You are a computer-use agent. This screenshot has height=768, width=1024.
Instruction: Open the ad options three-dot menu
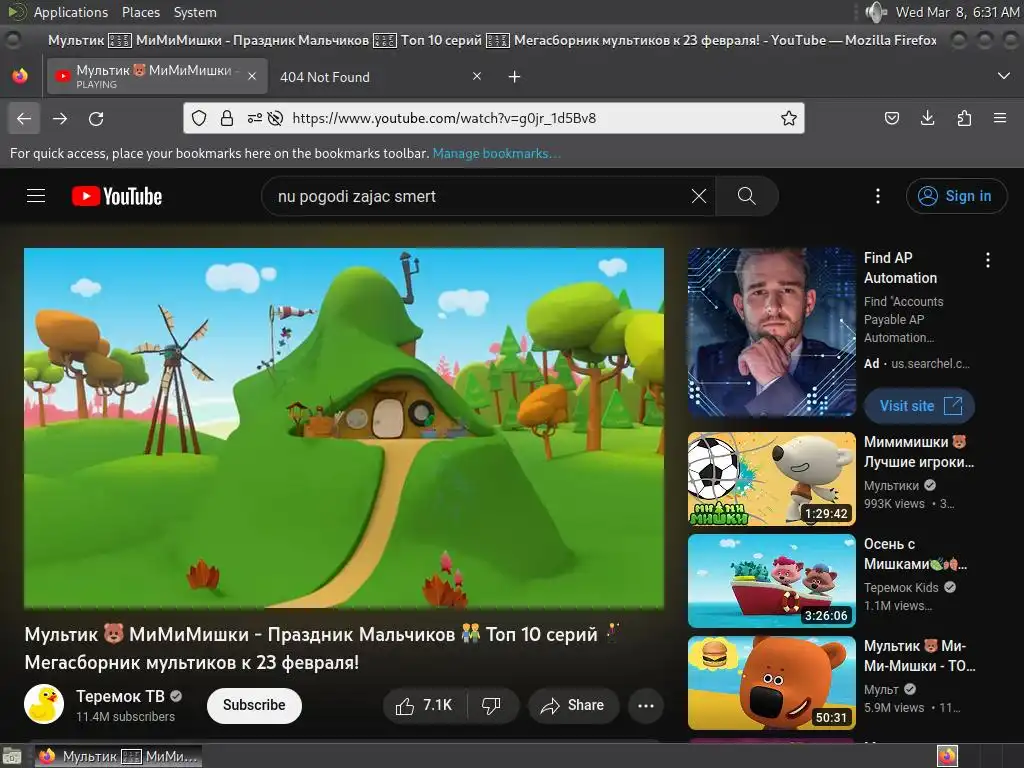pos(987,260)
